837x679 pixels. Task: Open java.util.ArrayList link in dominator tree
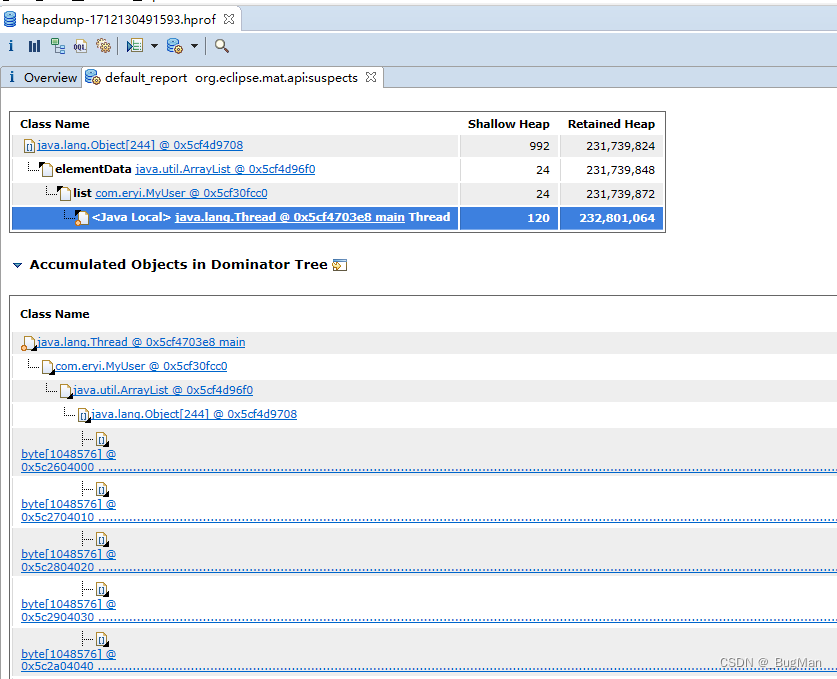coord(163,390)
